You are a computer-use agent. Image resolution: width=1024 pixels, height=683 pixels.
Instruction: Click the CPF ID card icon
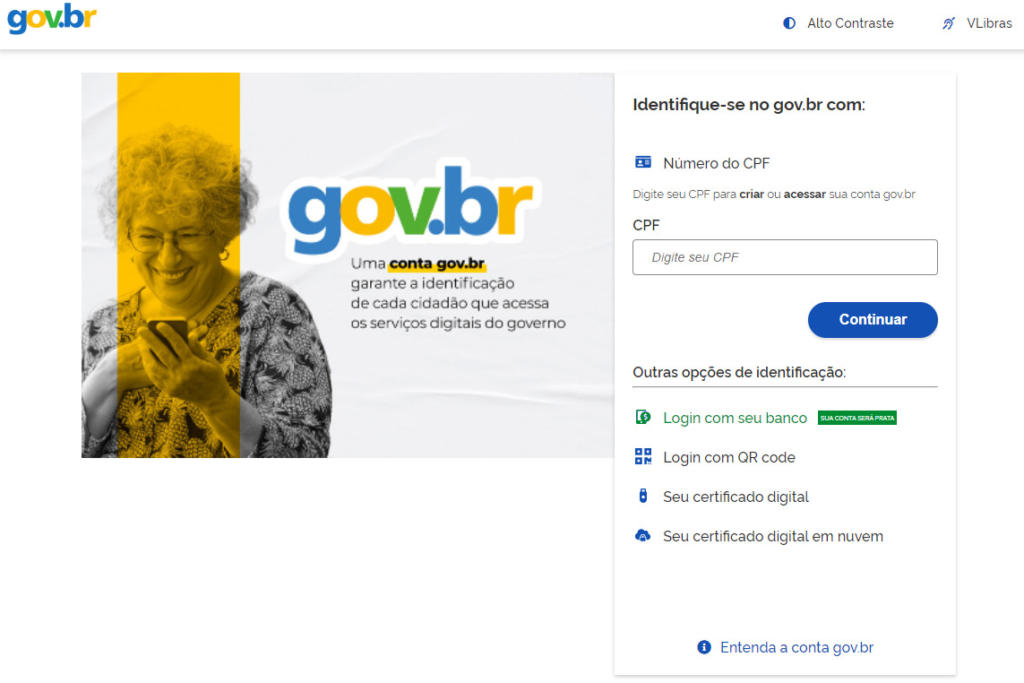(x=643, y=162)
